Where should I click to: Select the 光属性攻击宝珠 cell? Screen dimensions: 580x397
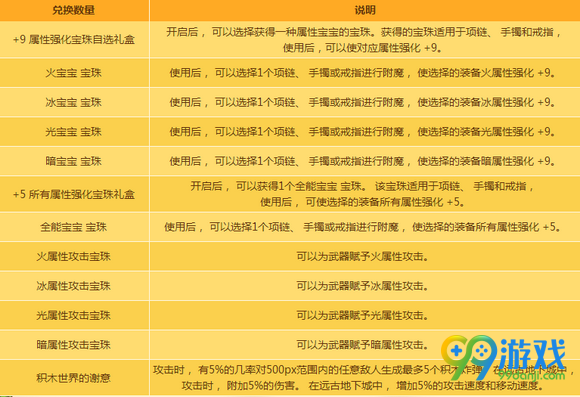74,315
